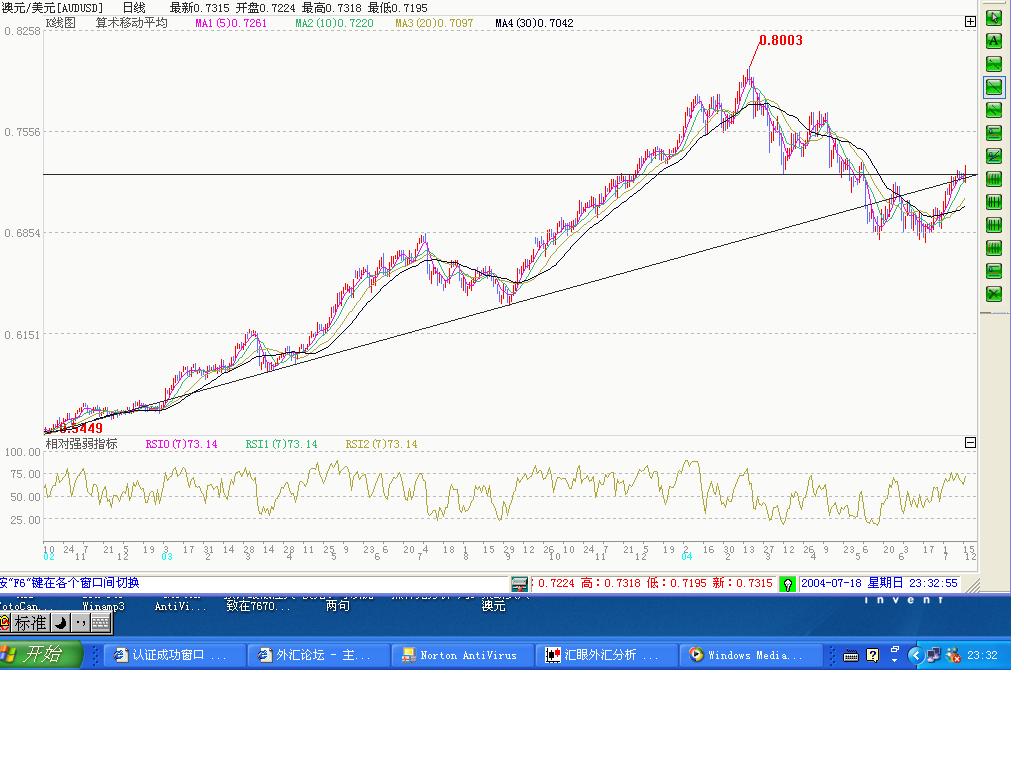Click the IME moon half-width toggle

pyautogui.click(x=60, y=623)
